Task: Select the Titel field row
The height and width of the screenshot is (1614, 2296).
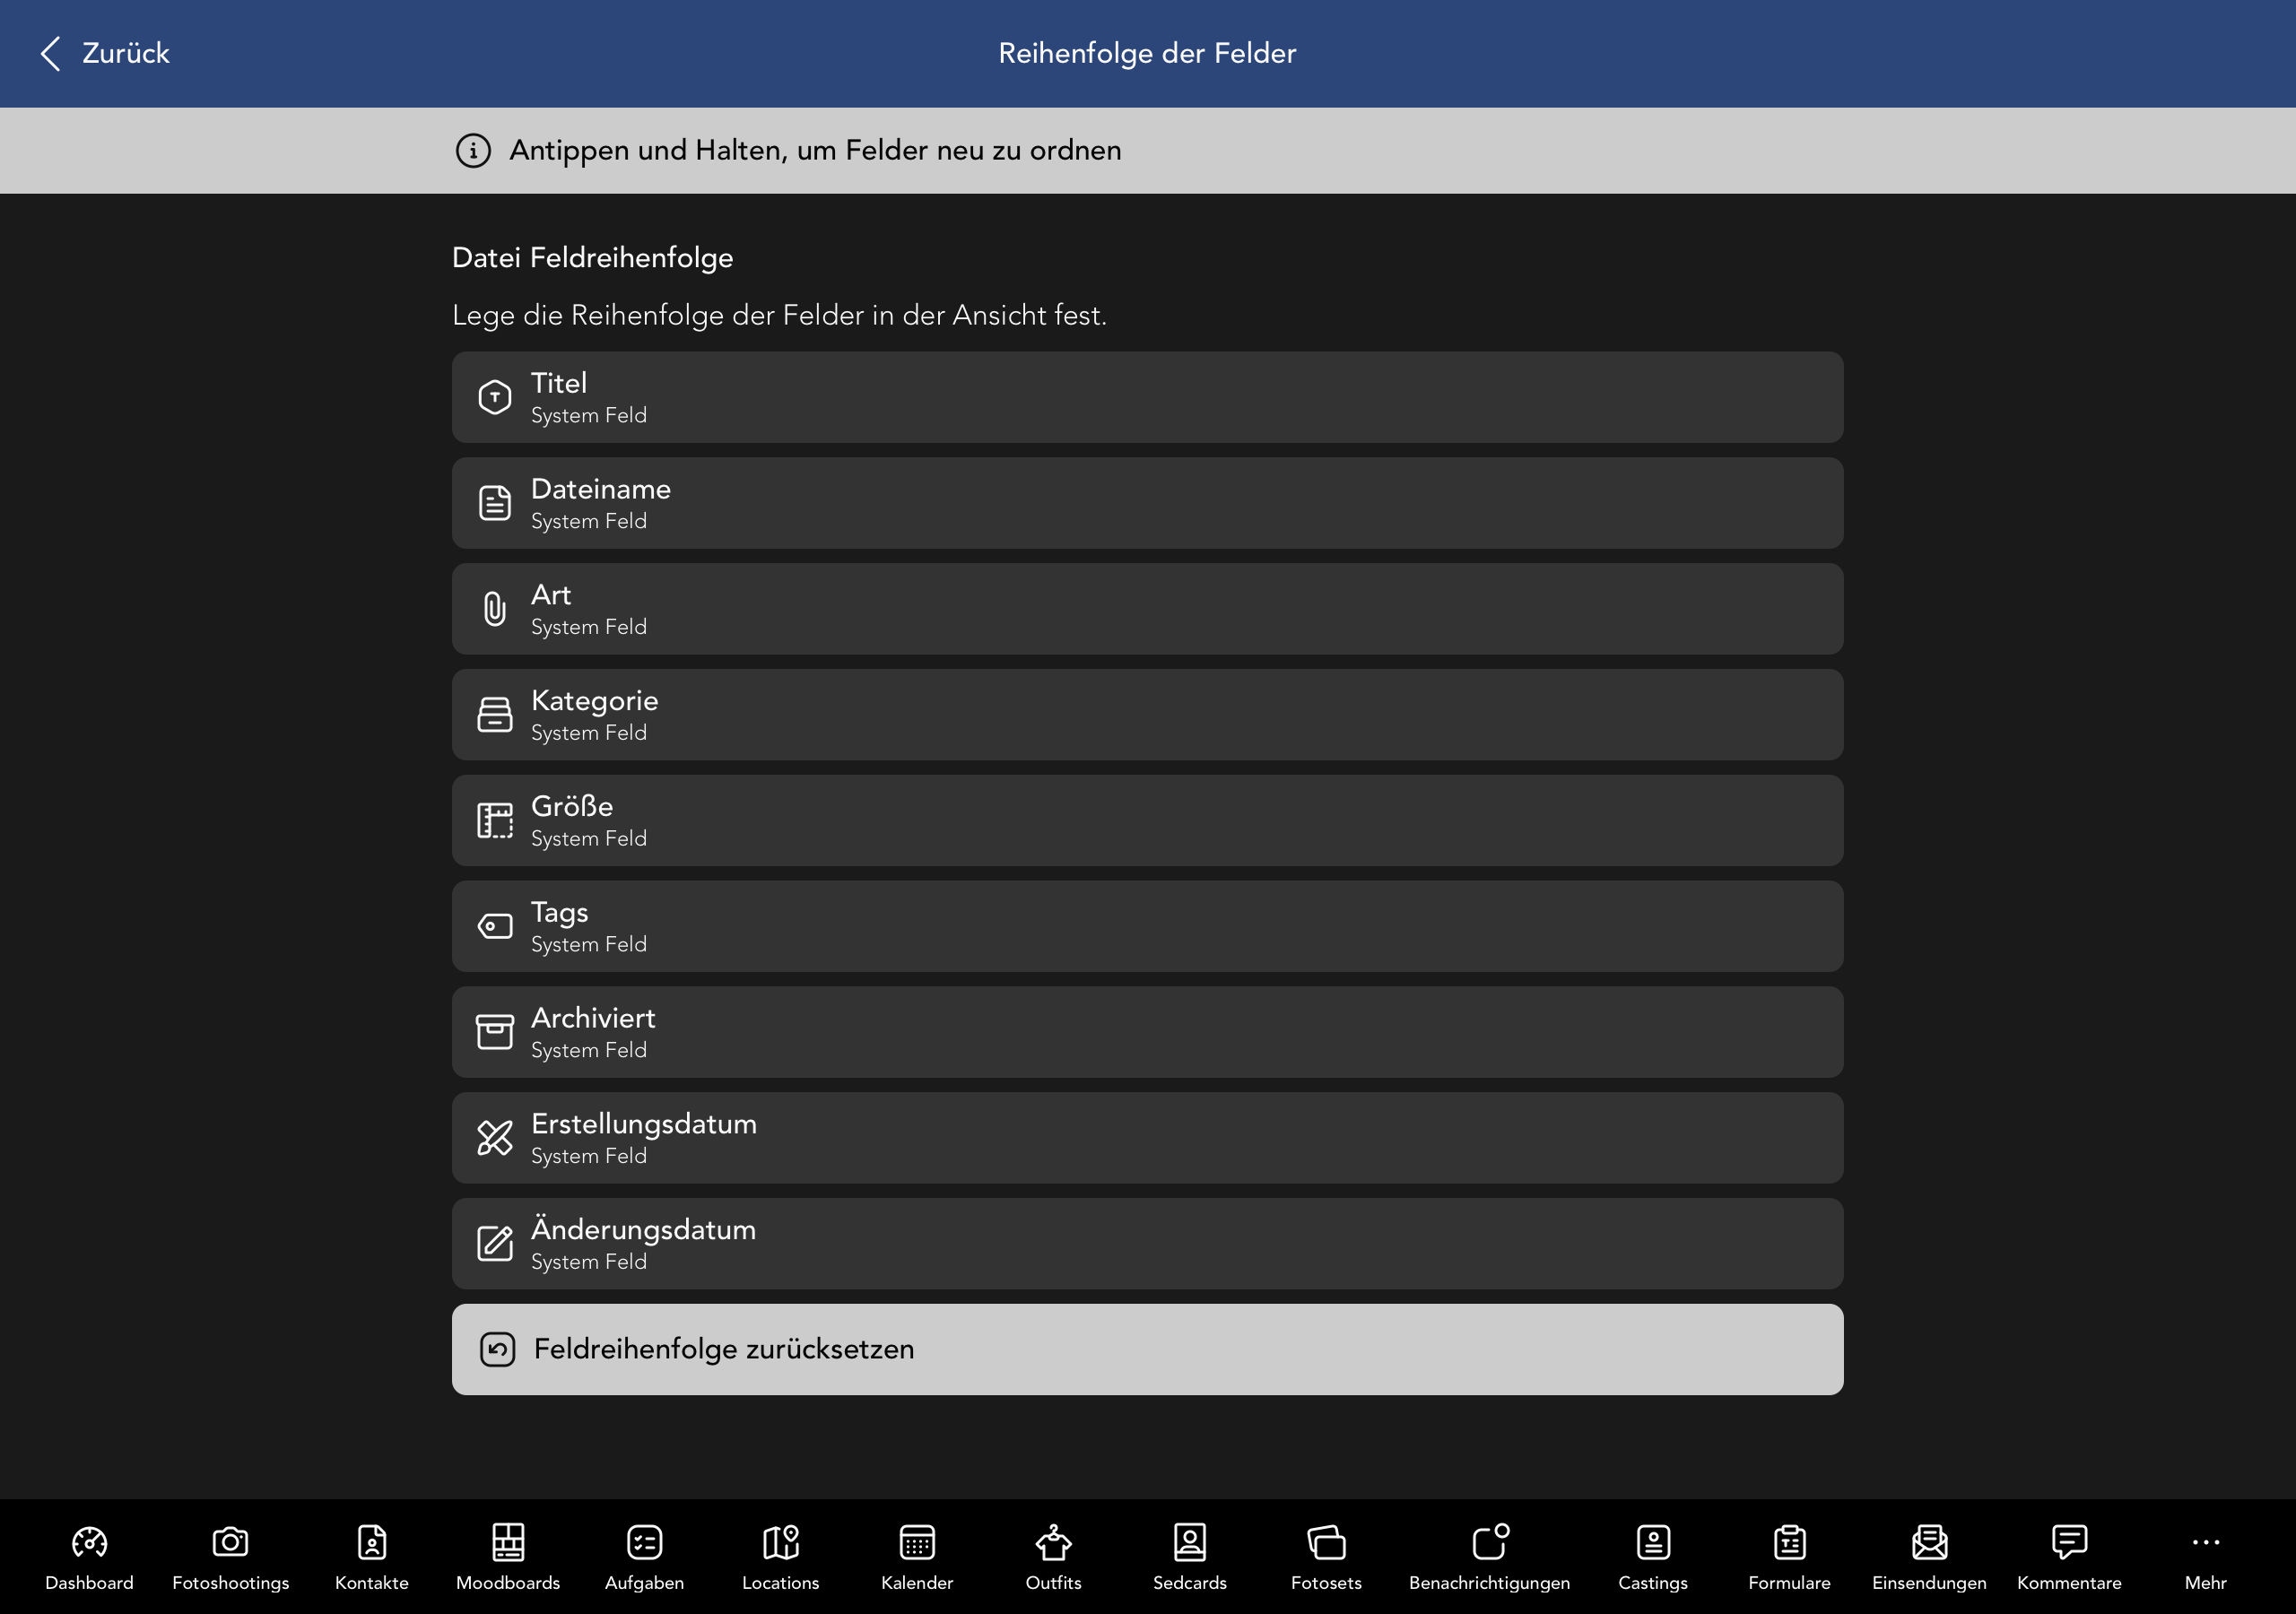Action: [1147, 397]
